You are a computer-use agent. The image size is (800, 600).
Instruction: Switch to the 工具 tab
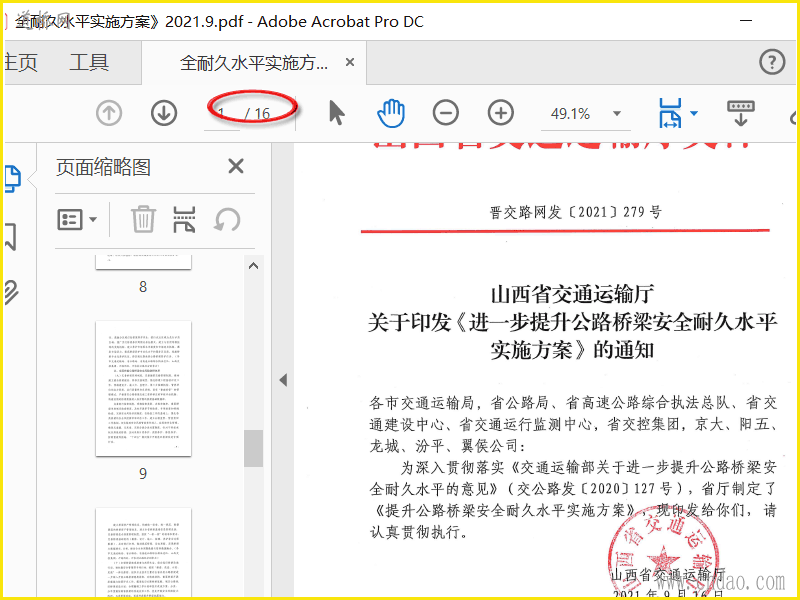(89, 62)
